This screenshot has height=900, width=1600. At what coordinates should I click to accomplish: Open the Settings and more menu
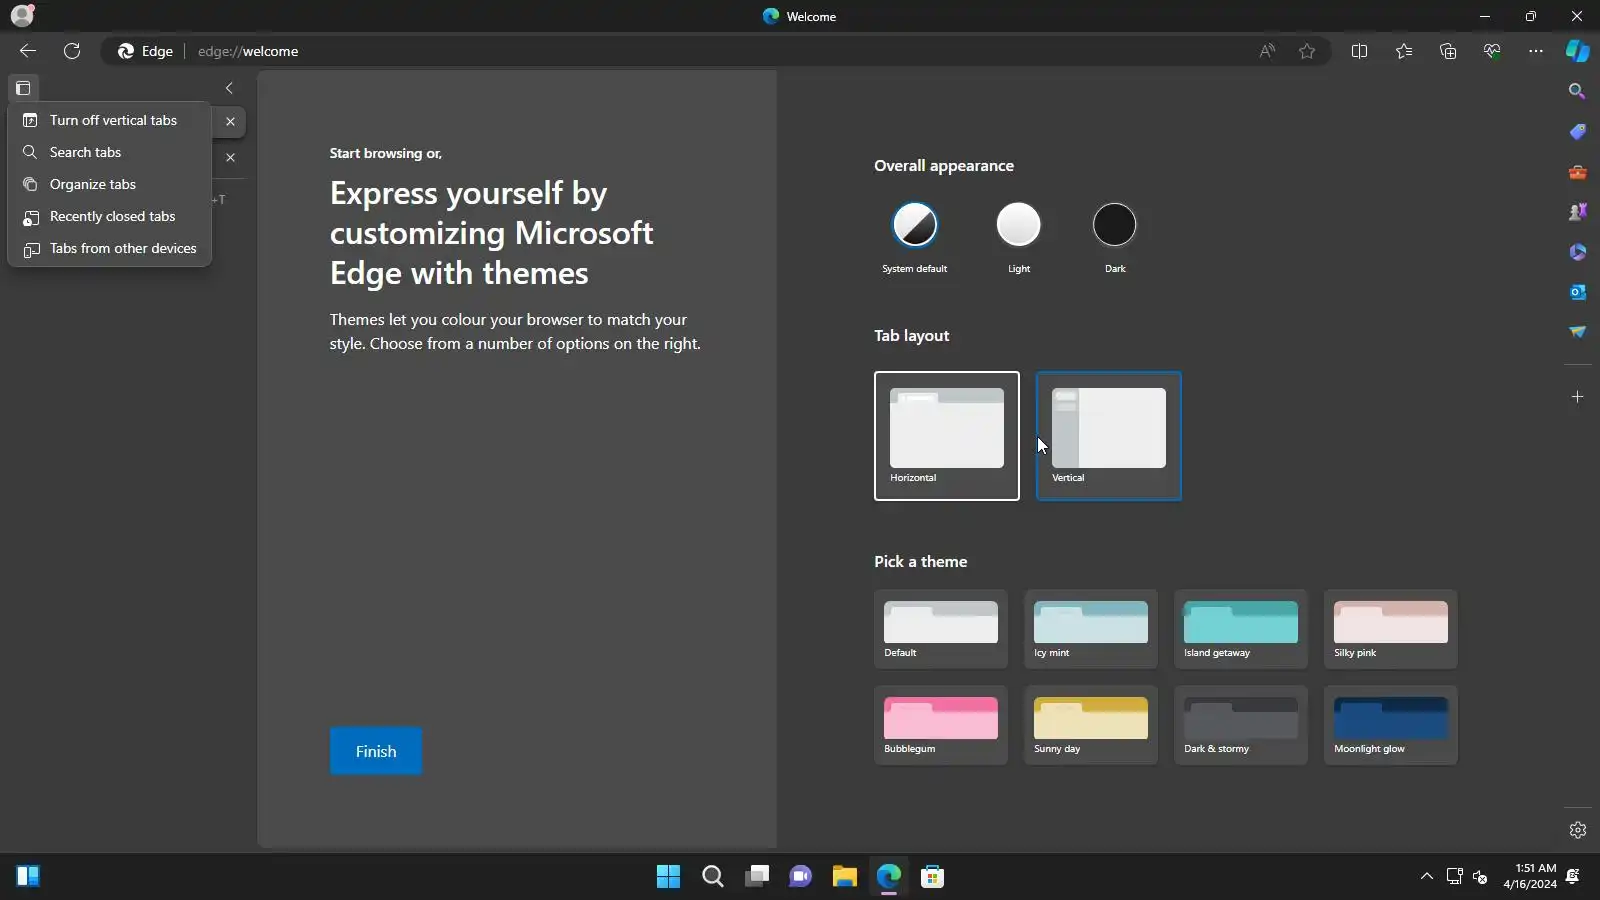pyautogui.click(x=1536, y=51)
